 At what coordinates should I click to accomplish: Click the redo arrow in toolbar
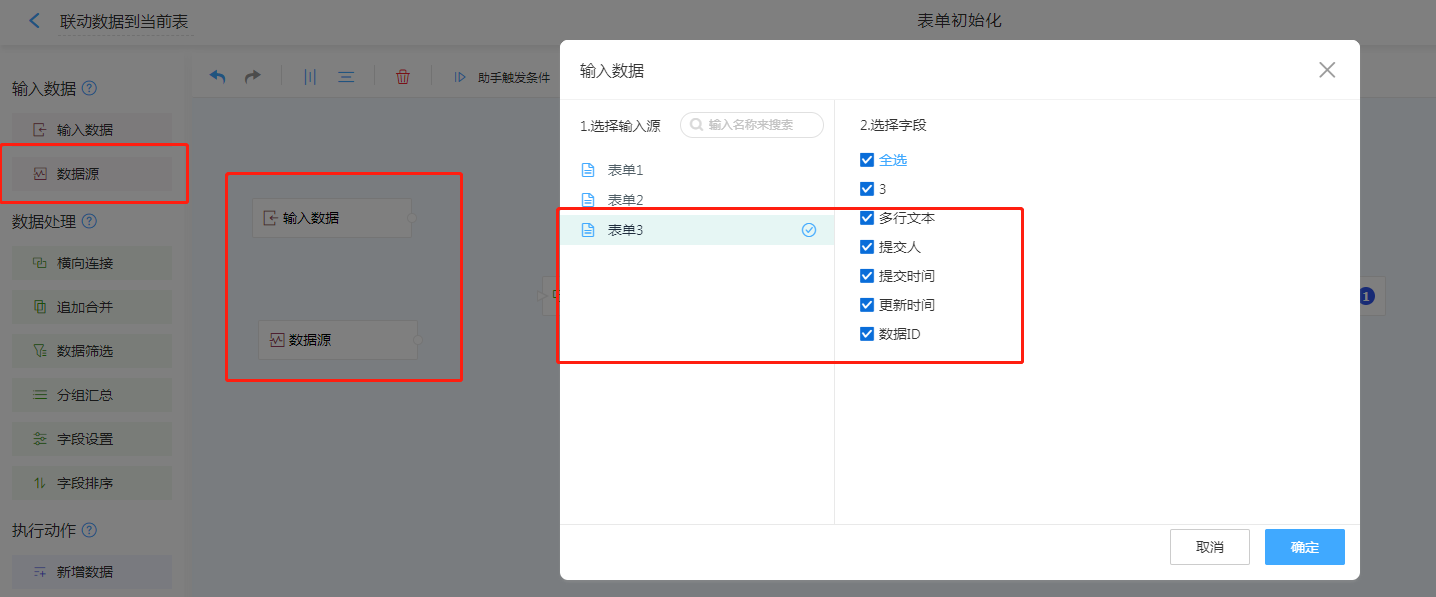tap(253, 77)
